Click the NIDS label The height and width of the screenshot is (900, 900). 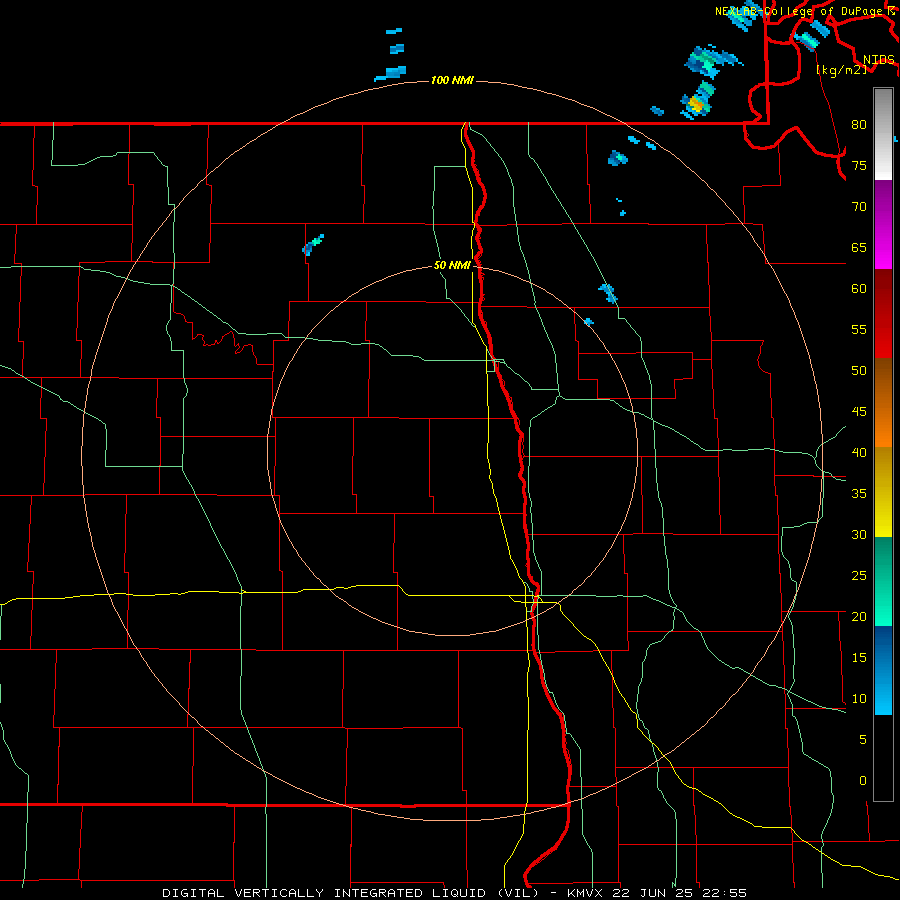pos(878,59)
